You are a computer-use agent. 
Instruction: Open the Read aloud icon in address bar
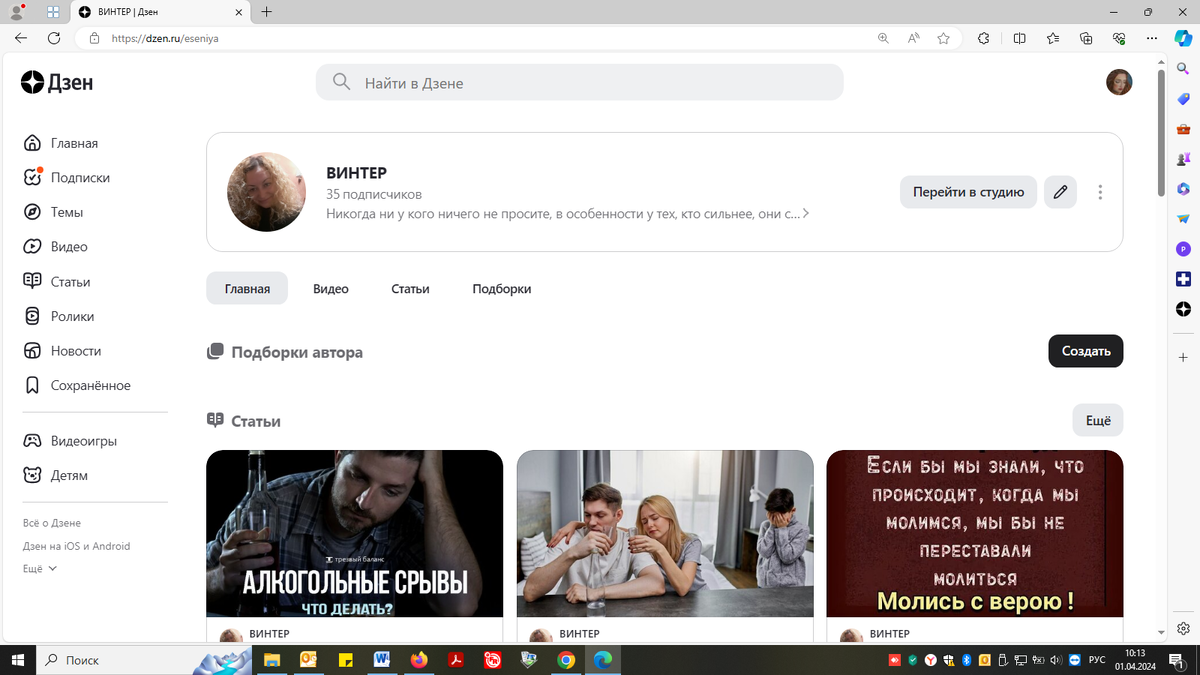[913, 38]
